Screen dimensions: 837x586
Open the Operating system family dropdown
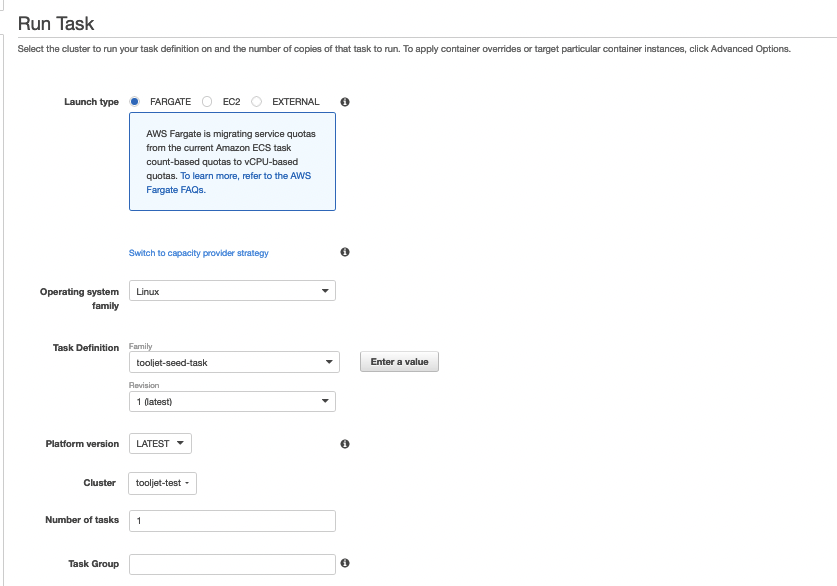pyautogui.click(x=232, y=291)
